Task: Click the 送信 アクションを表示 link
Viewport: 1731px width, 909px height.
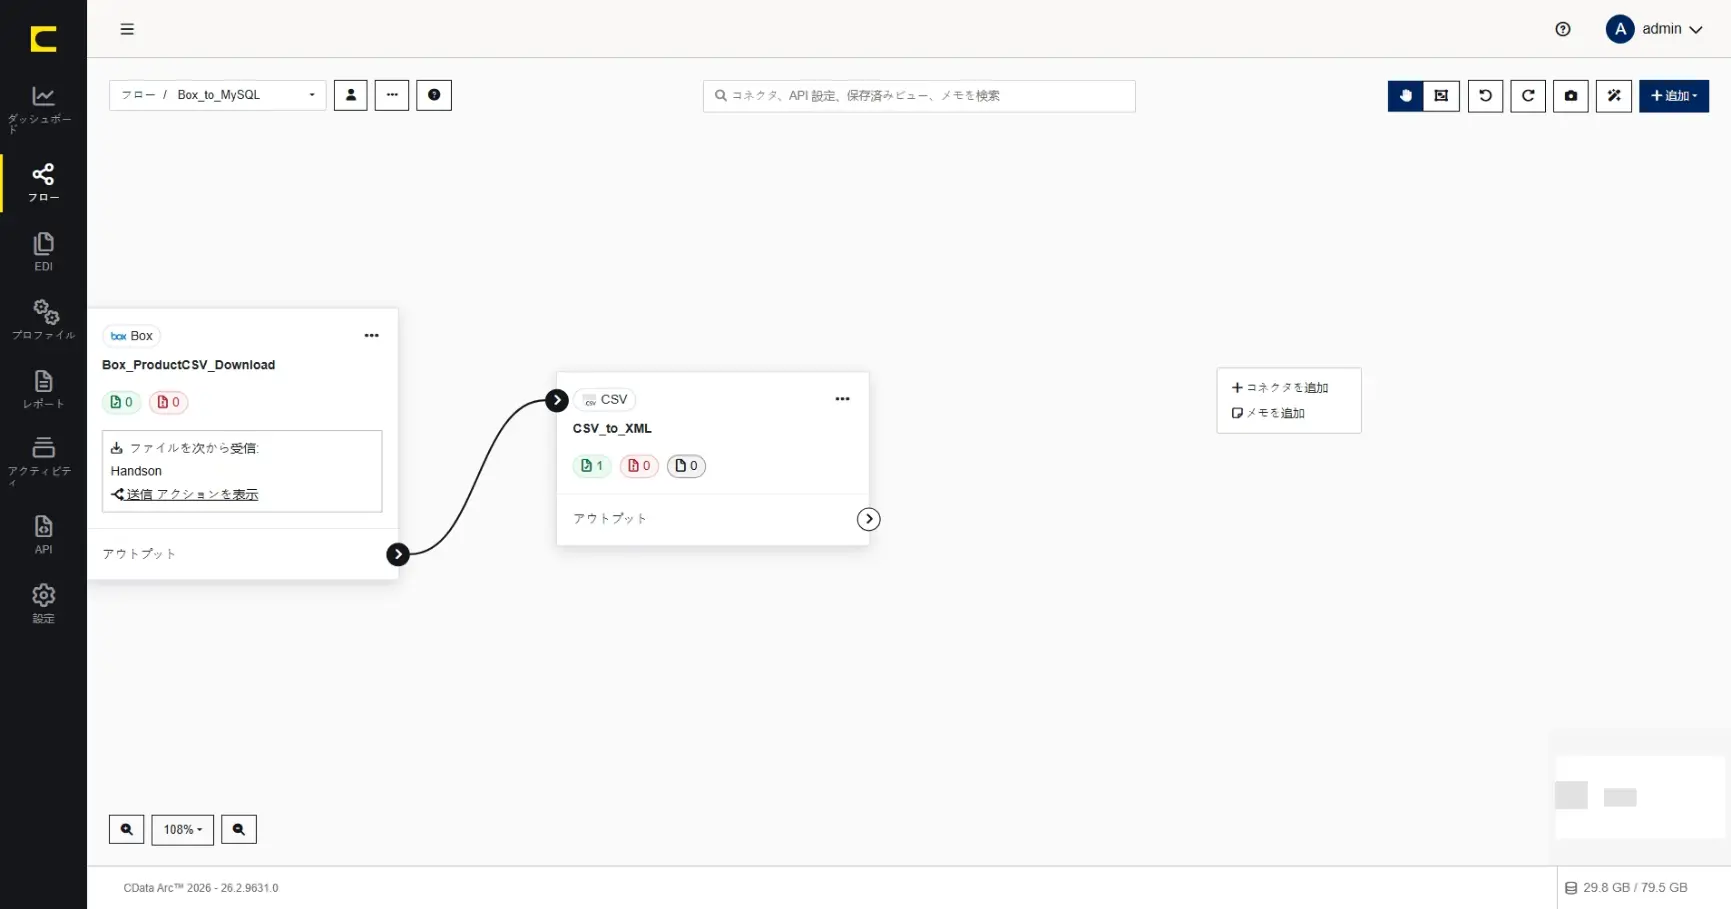Action: coord(185,494)
